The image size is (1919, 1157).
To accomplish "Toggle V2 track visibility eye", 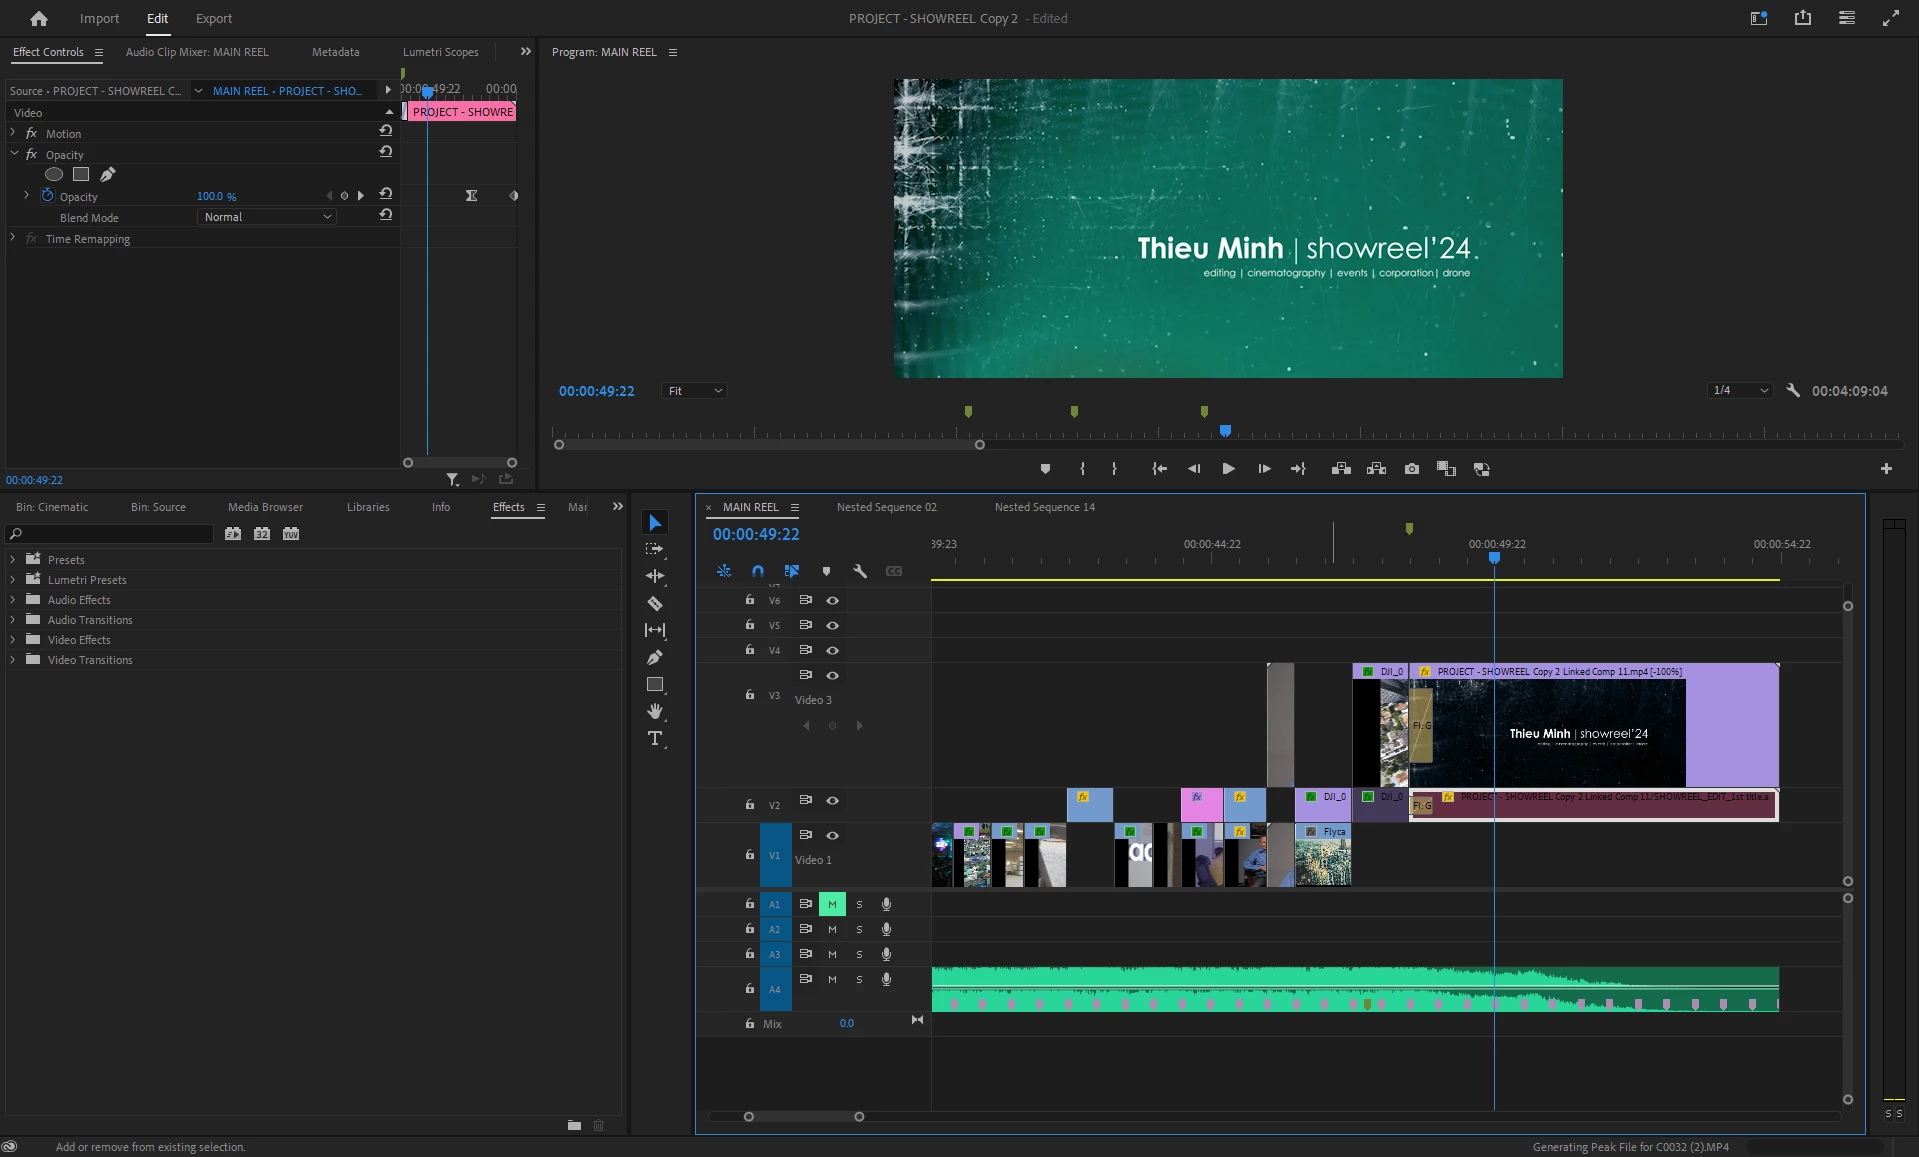I will coord(832,801).
